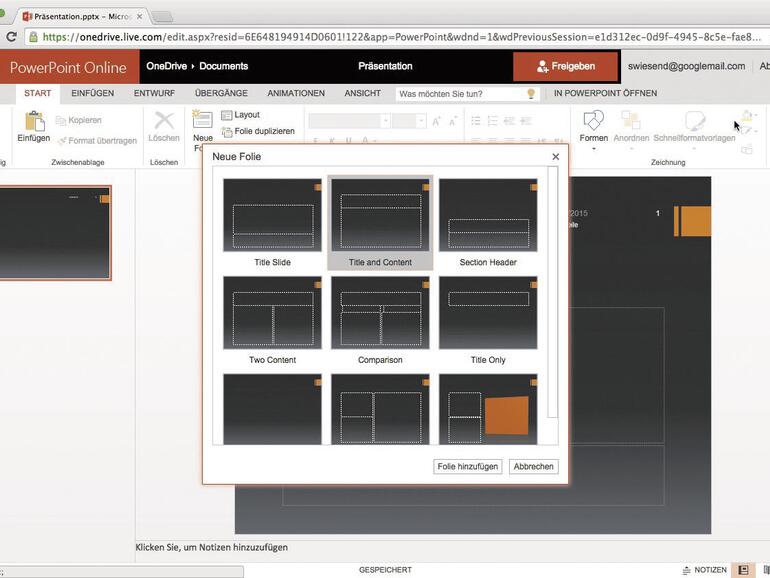Open Schnellformatvorlagen quick styles
The width and height of the screenshot is (770, 578).
pyautogui.click(x=694, y=120)
